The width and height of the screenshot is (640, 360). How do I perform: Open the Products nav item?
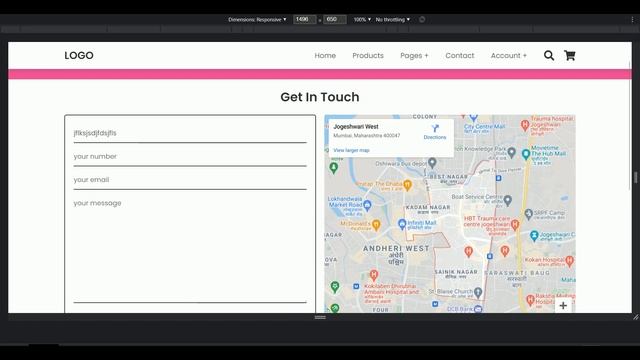click(368, 56)
